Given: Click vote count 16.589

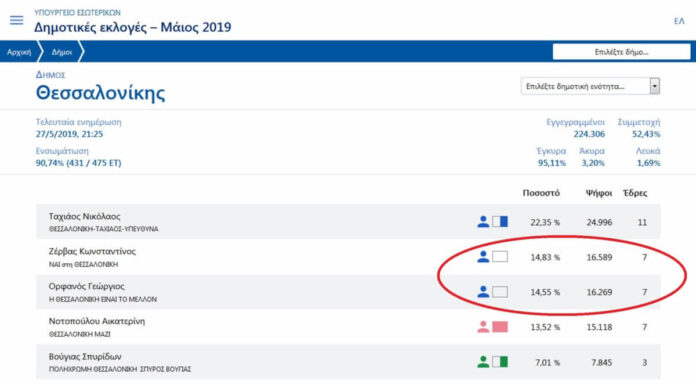Looking at the screenshot, I should click(x=599, y=258).
